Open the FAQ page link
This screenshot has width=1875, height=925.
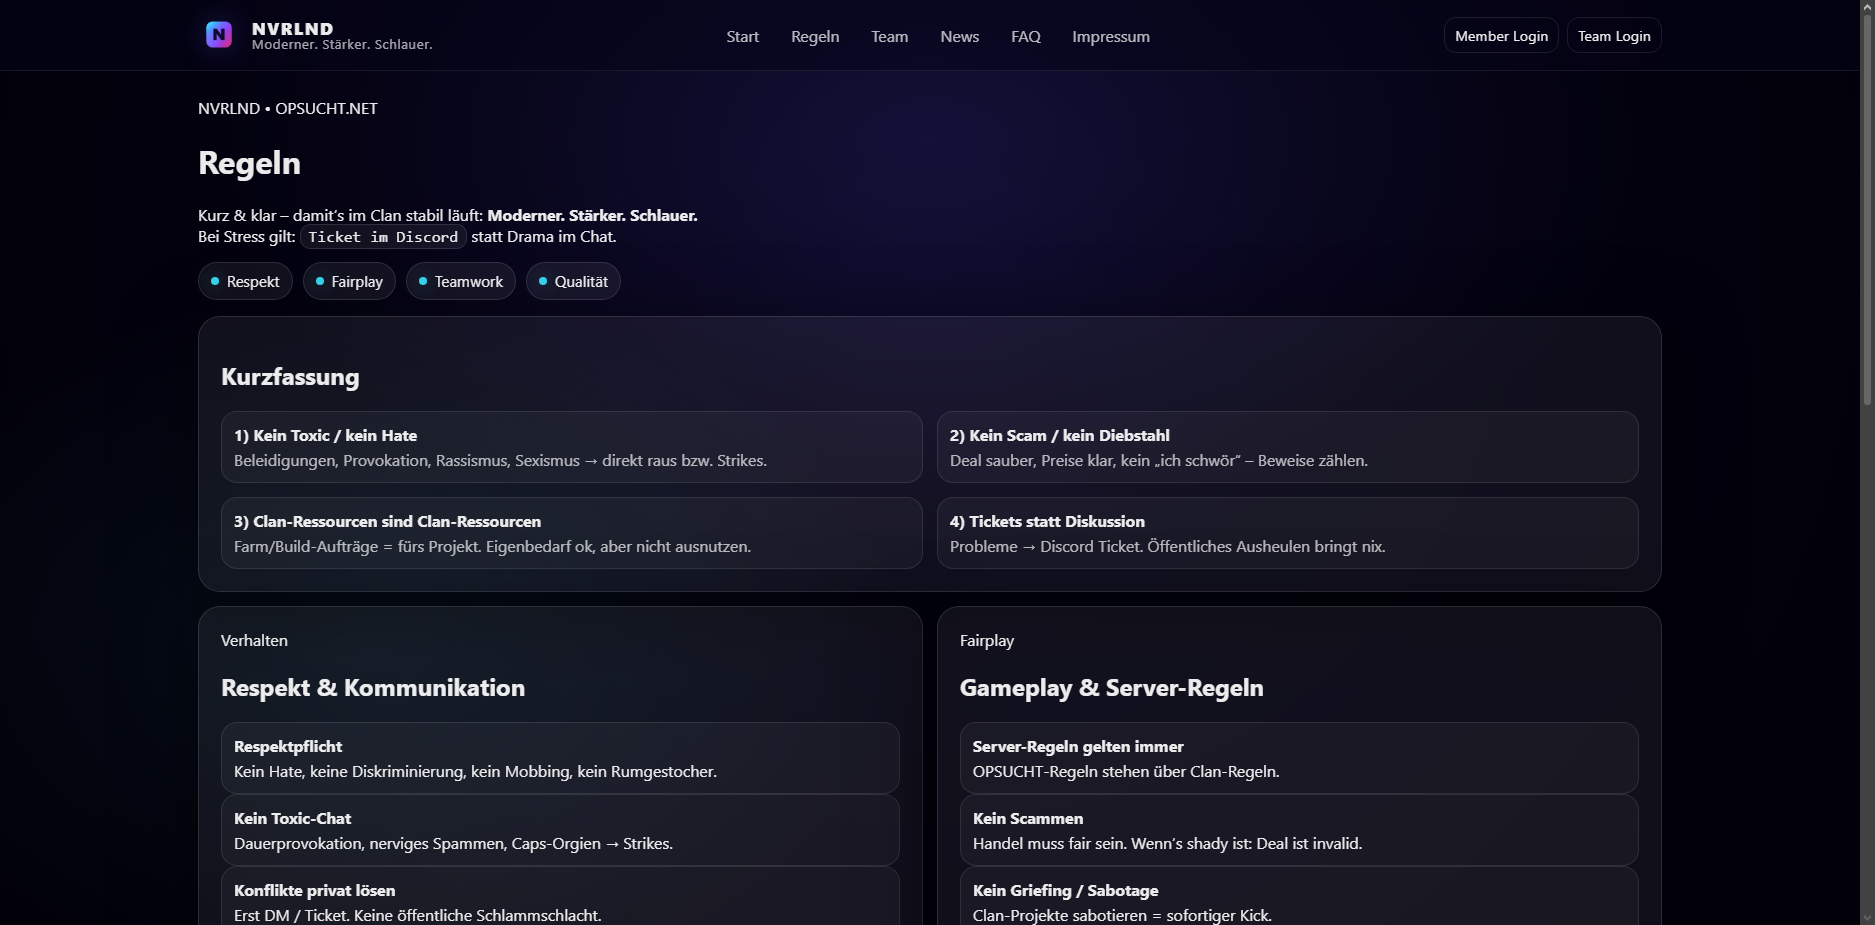click(x=1025, y=37)
